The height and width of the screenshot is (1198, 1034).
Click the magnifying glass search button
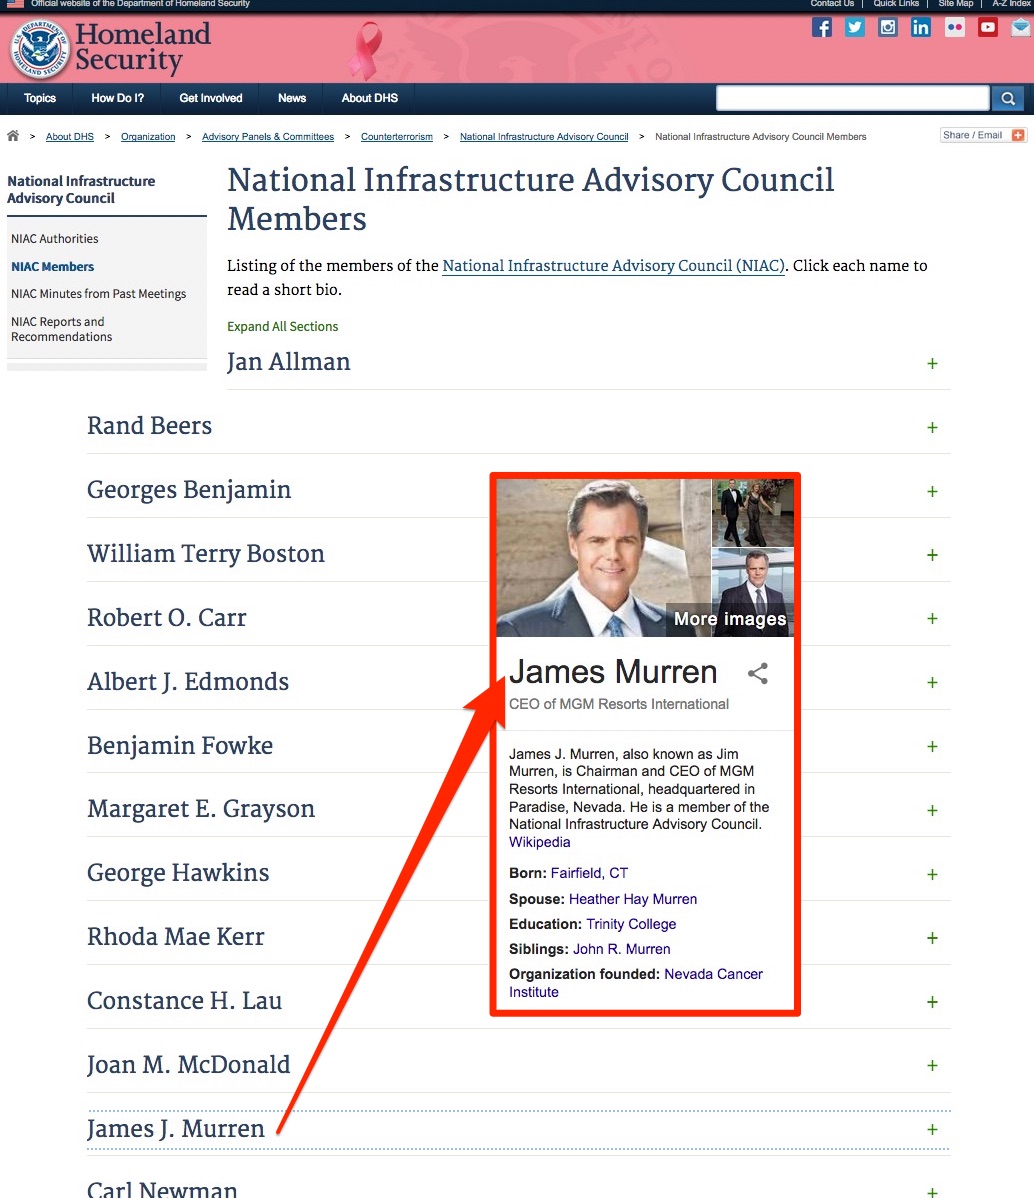click(x=1008, y=99)
